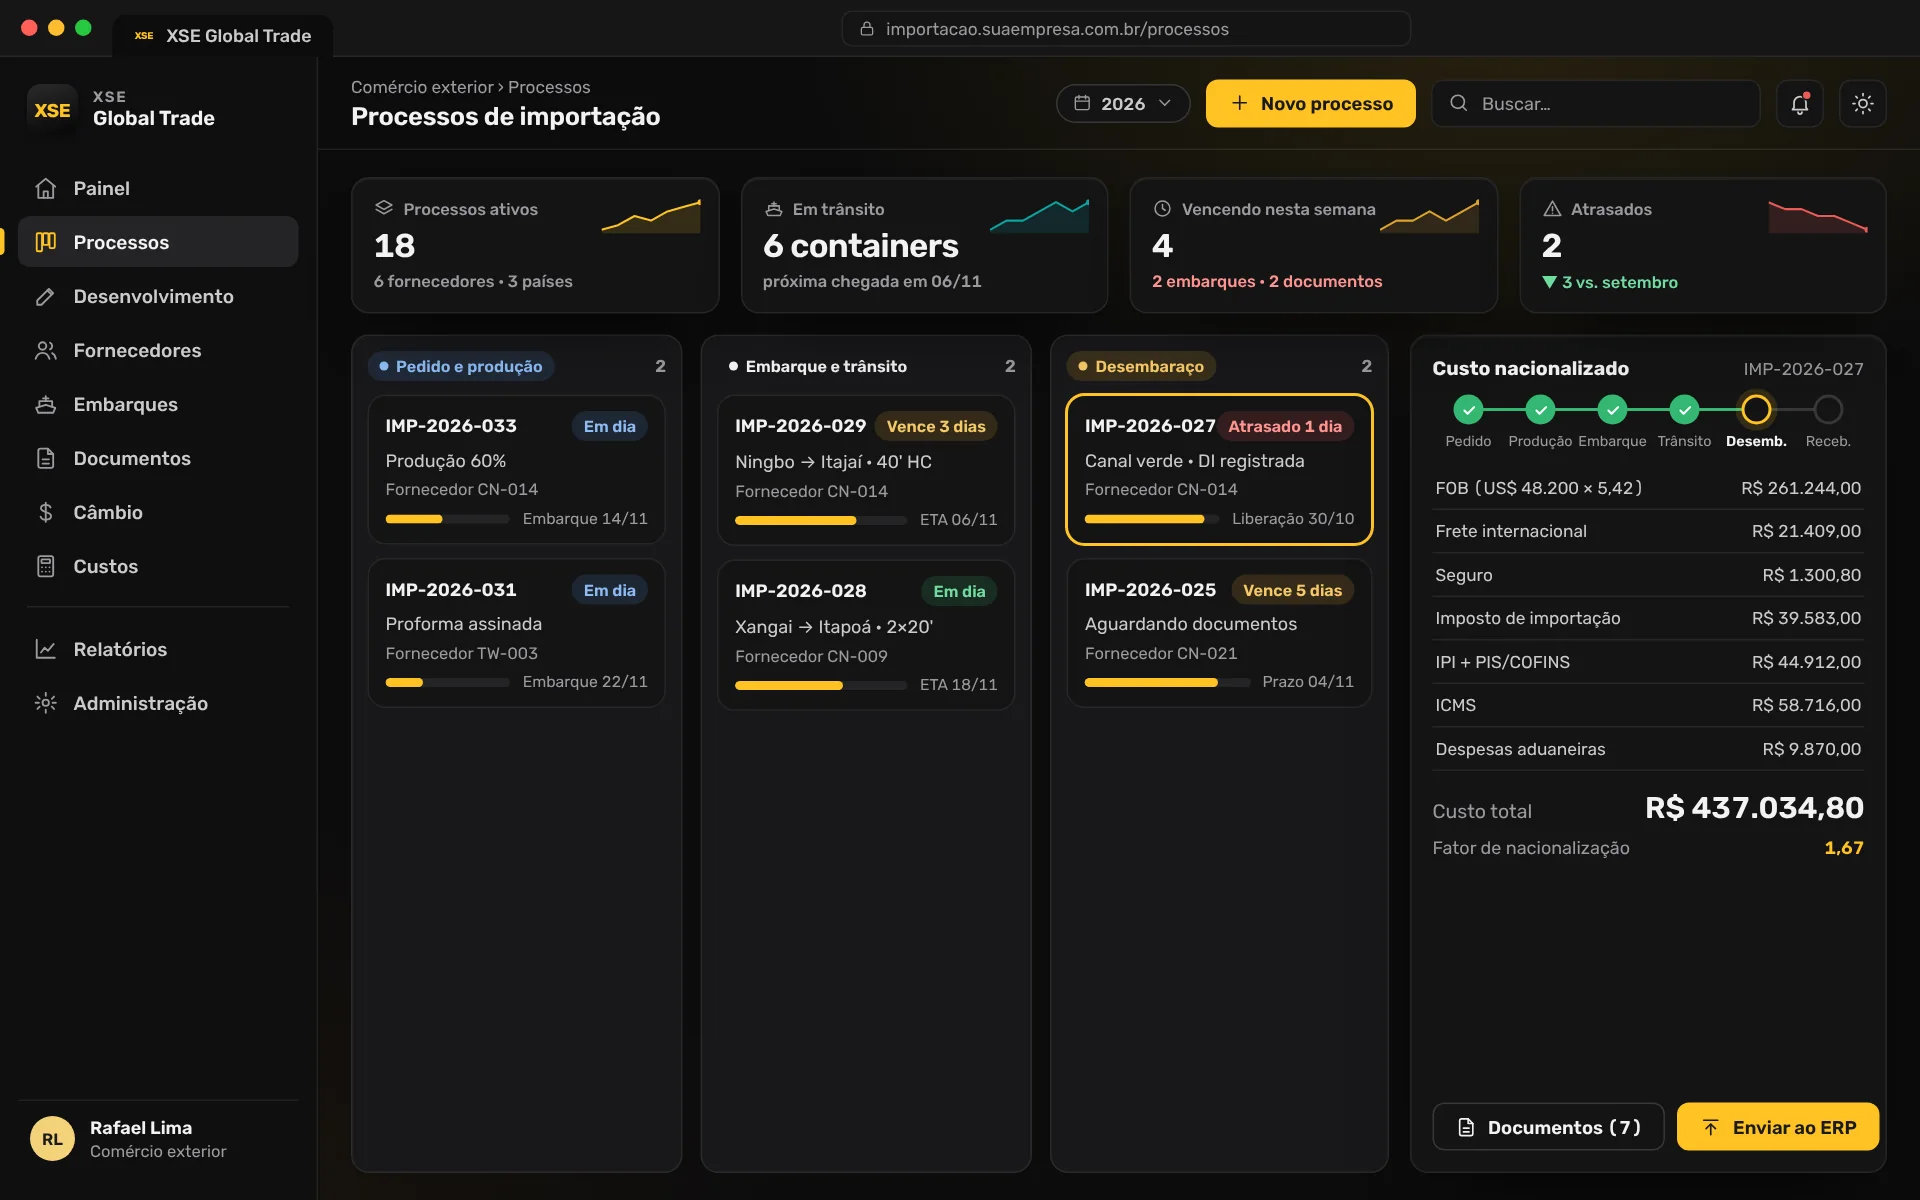The width and height of the screenshot is (1920, 1200).
Task: Click the Comércio exterior breadcrumb link
Action: click(422, 87)
